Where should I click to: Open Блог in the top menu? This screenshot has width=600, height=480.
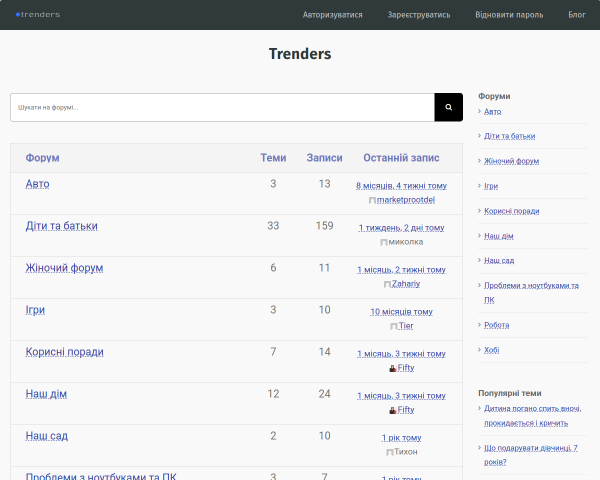[x=577, y=15]
